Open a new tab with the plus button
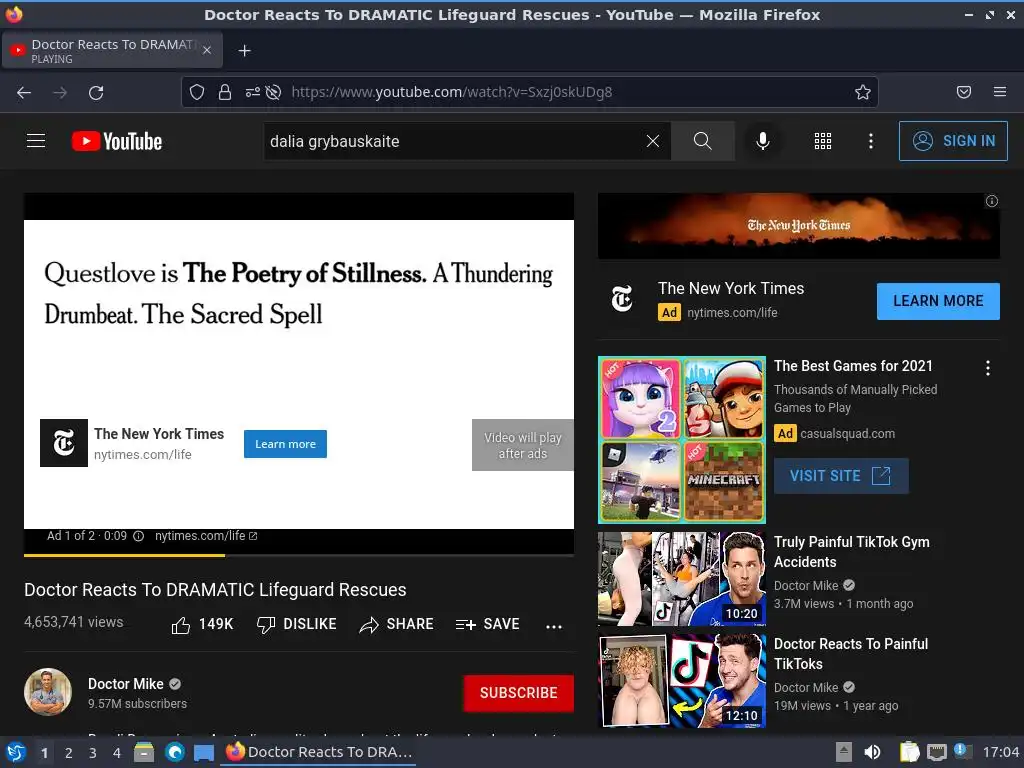This screenshot has height=768, width=1024. (x=244, y=50)
